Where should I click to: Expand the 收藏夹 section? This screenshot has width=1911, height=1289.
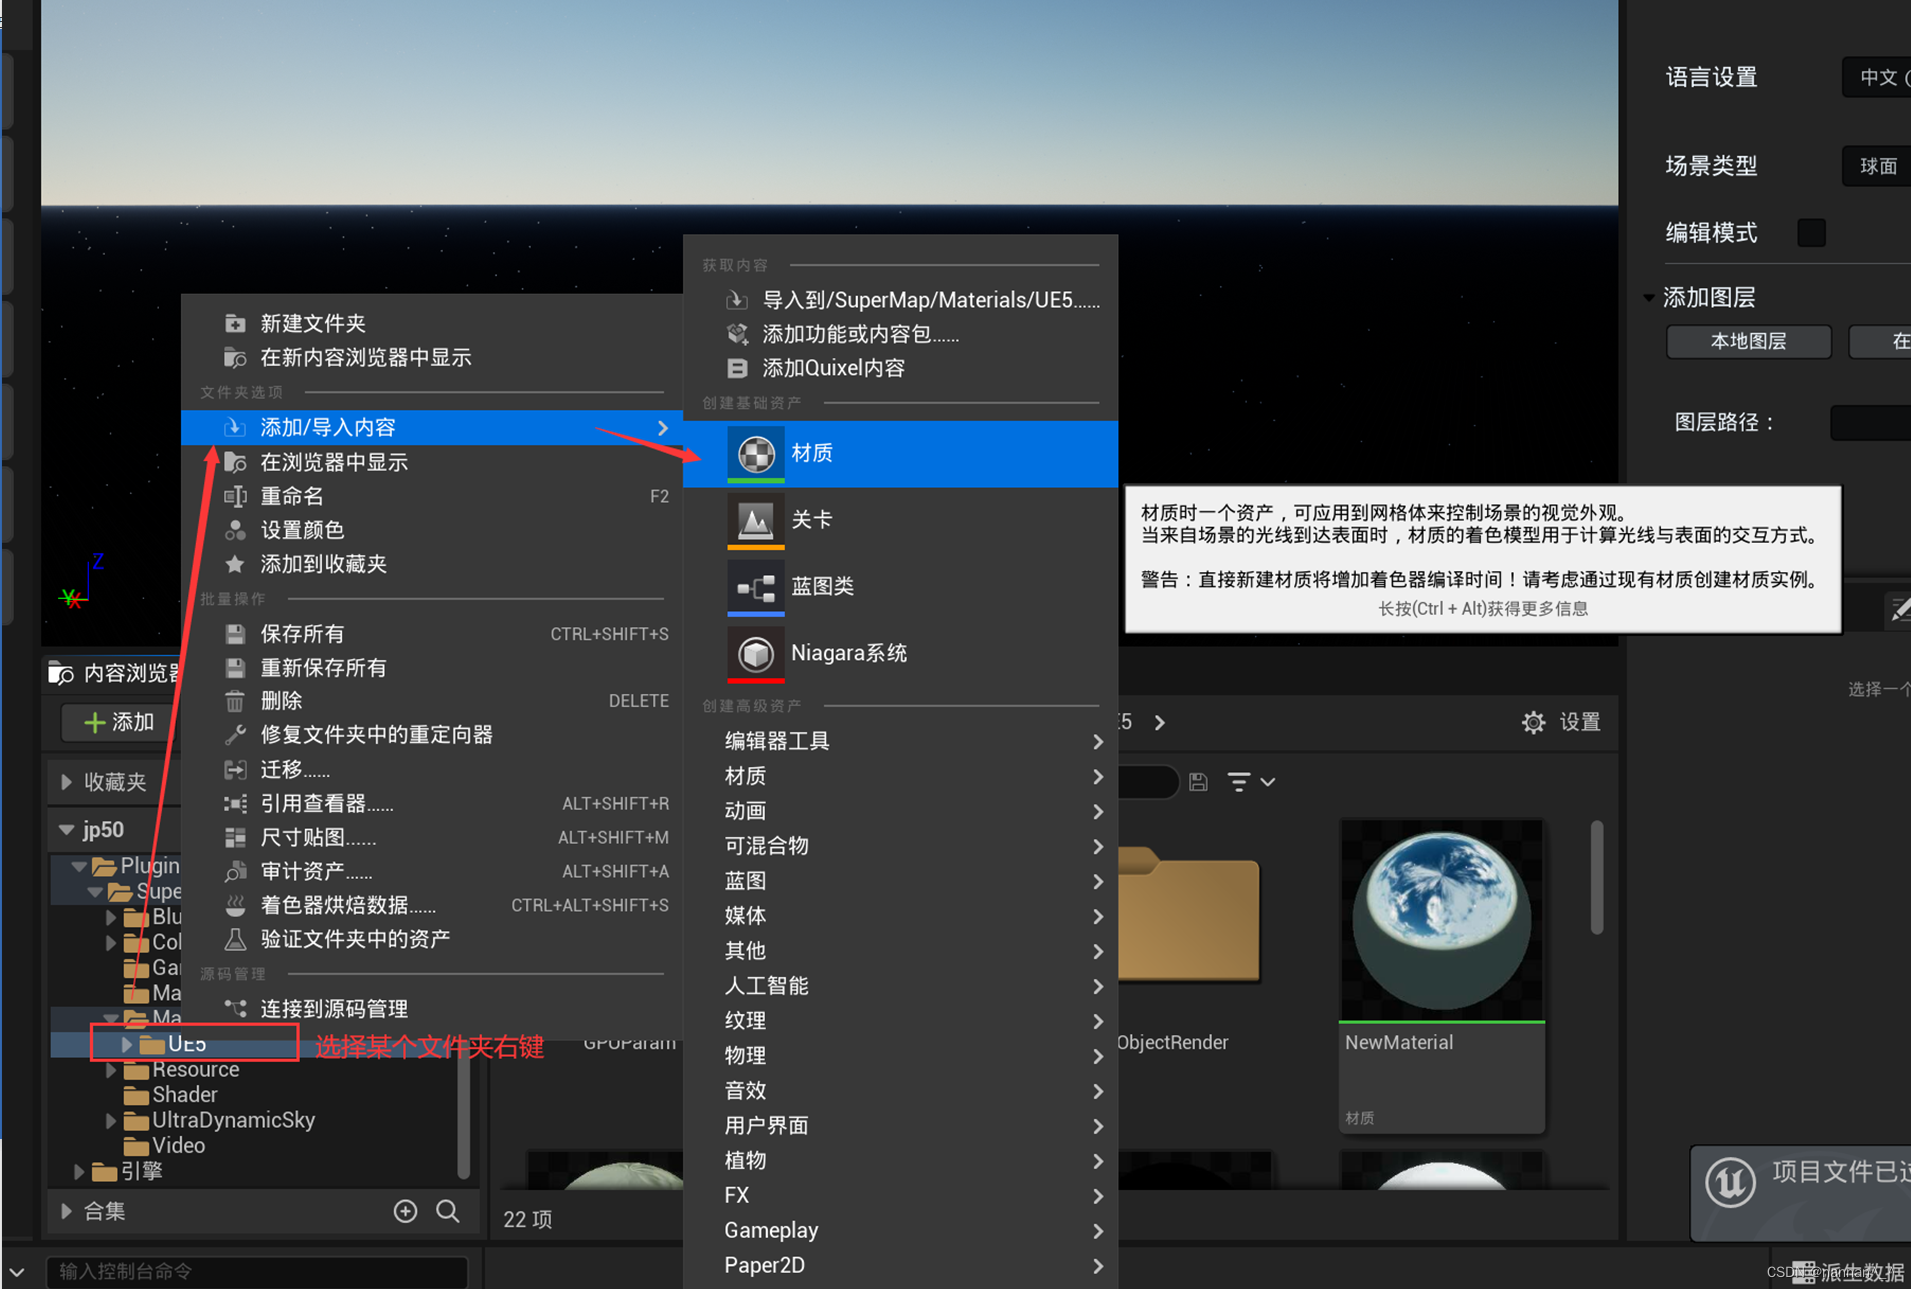[66, 782]
